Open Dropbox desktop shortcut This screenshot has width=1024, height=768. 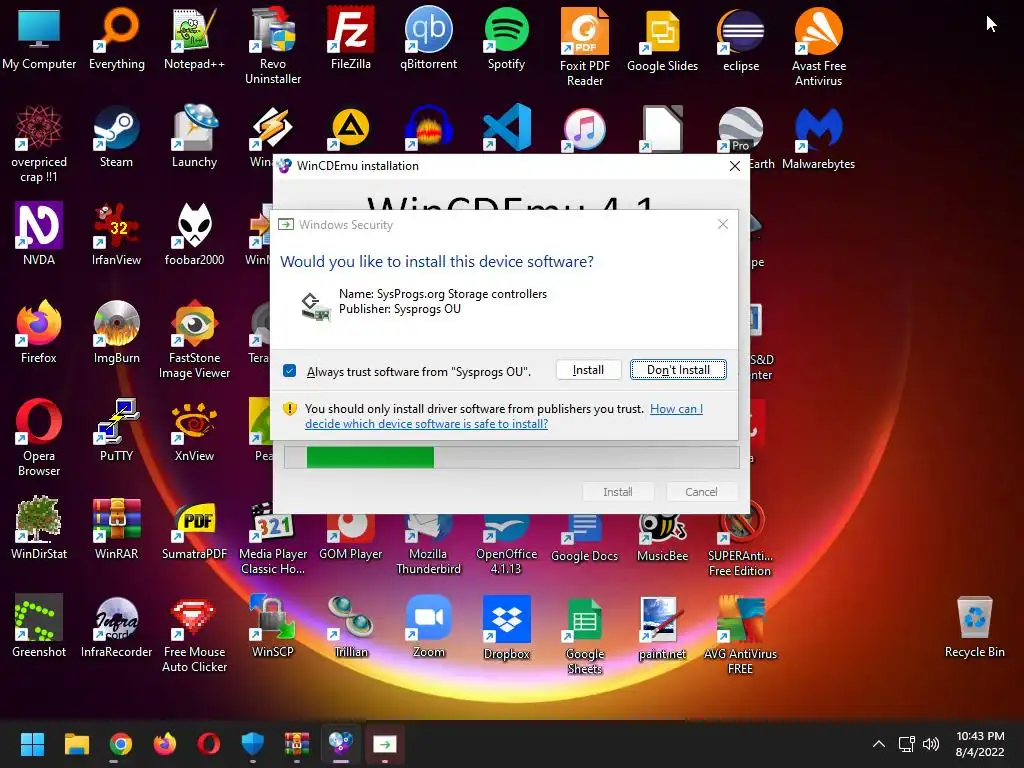tap(506, 627)
